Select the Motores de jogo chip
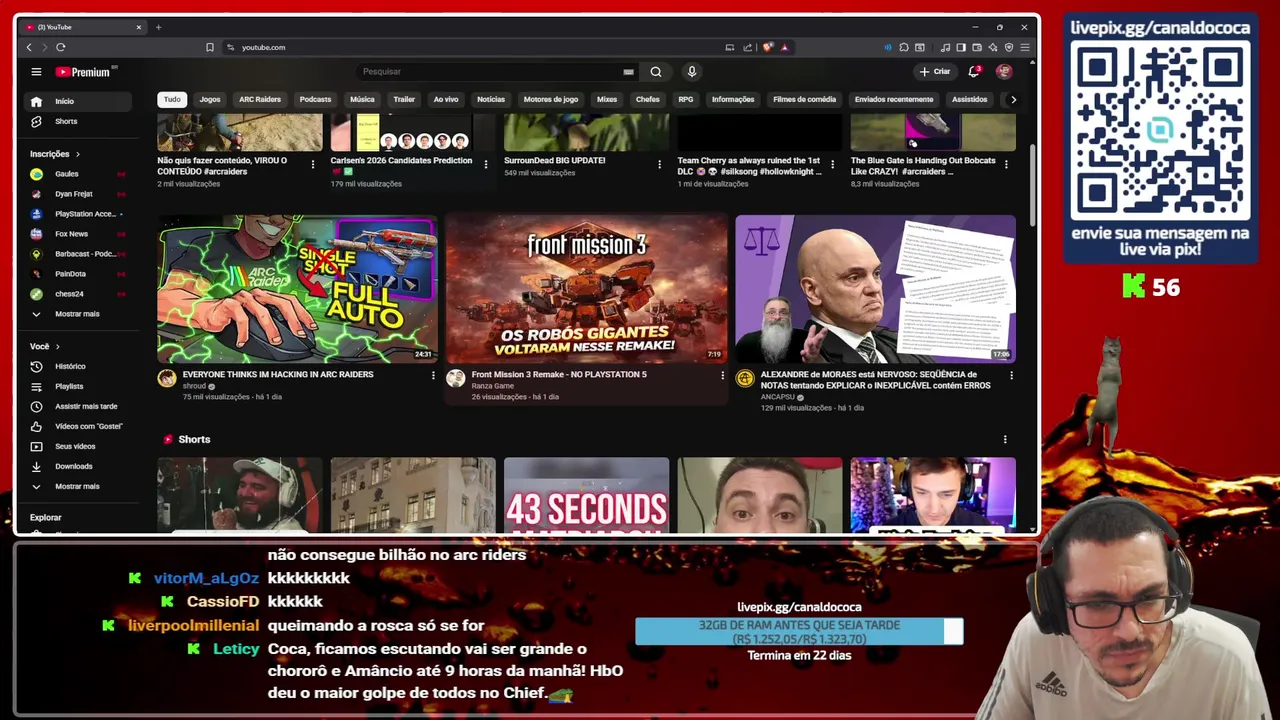Image resolution: width=1280 pixels, height=720 pixels. [x=551, y=99]
